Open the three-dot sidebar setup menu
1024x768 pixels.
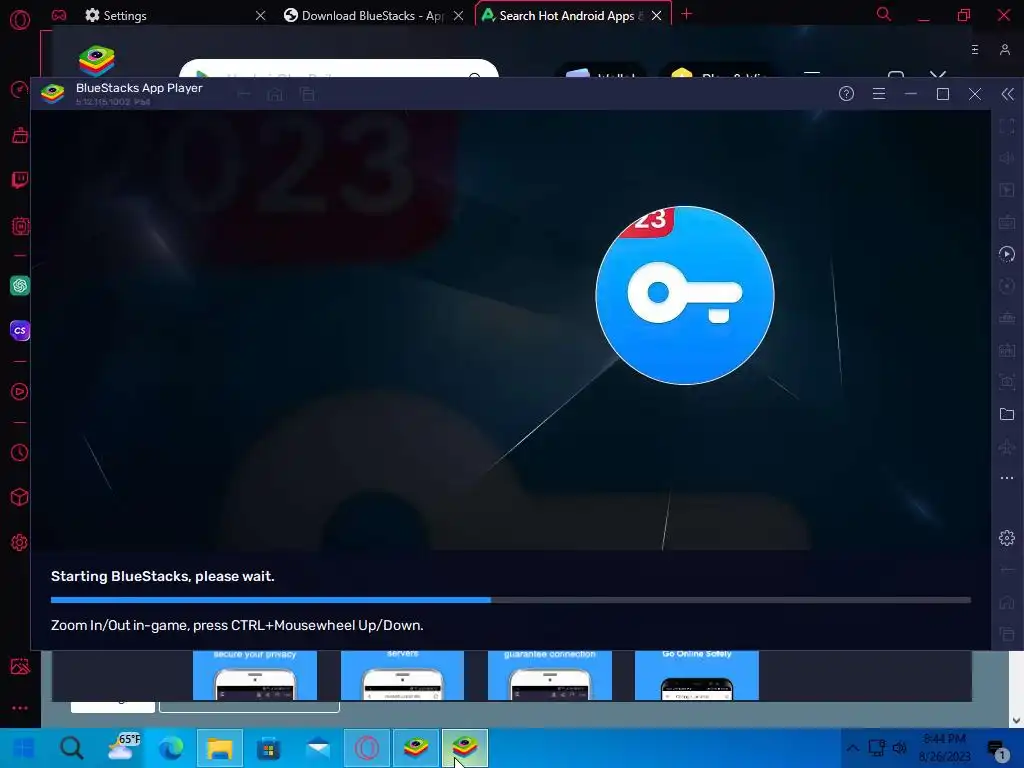(x=20, y=708)
